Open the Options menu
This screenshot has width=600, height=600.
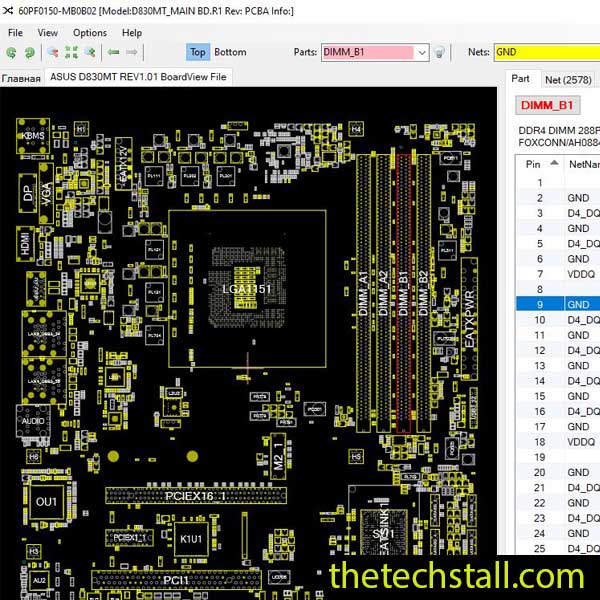(x=89, y=32)
